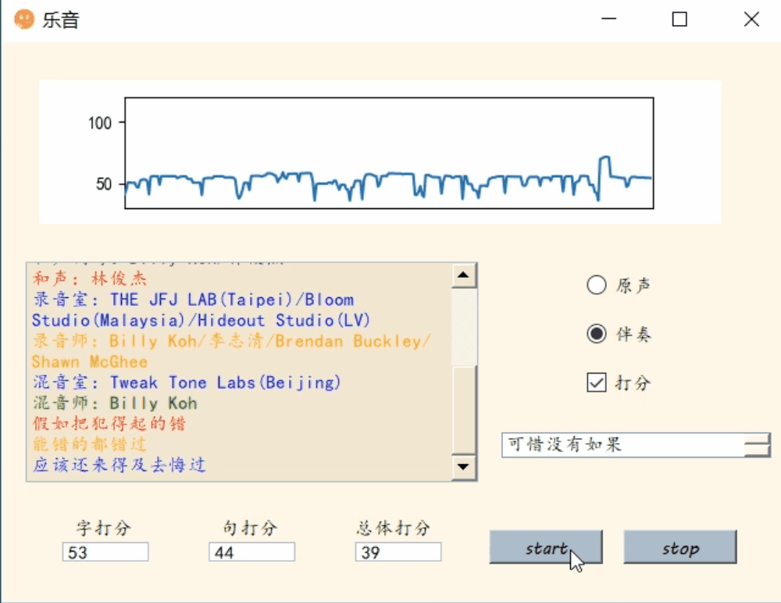
Task: Select the 伴奏 radio button
Action: click(596, 334)
